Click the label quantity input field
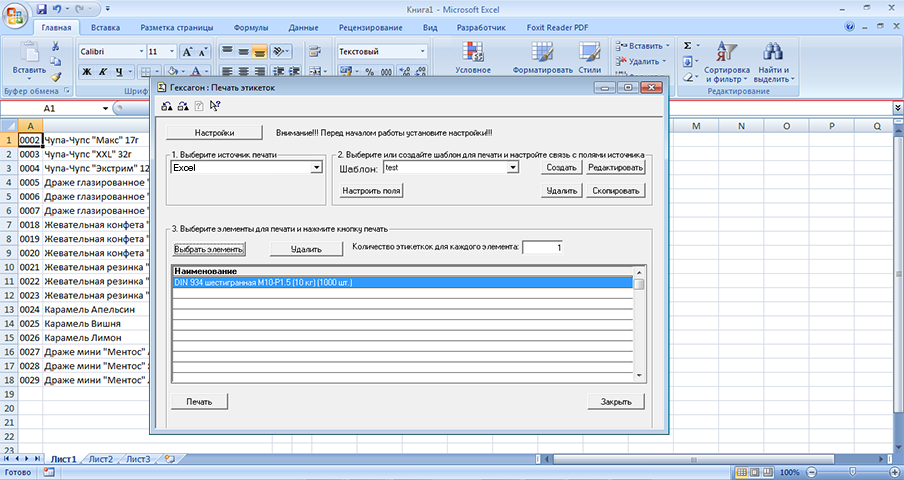 [543, 247]
